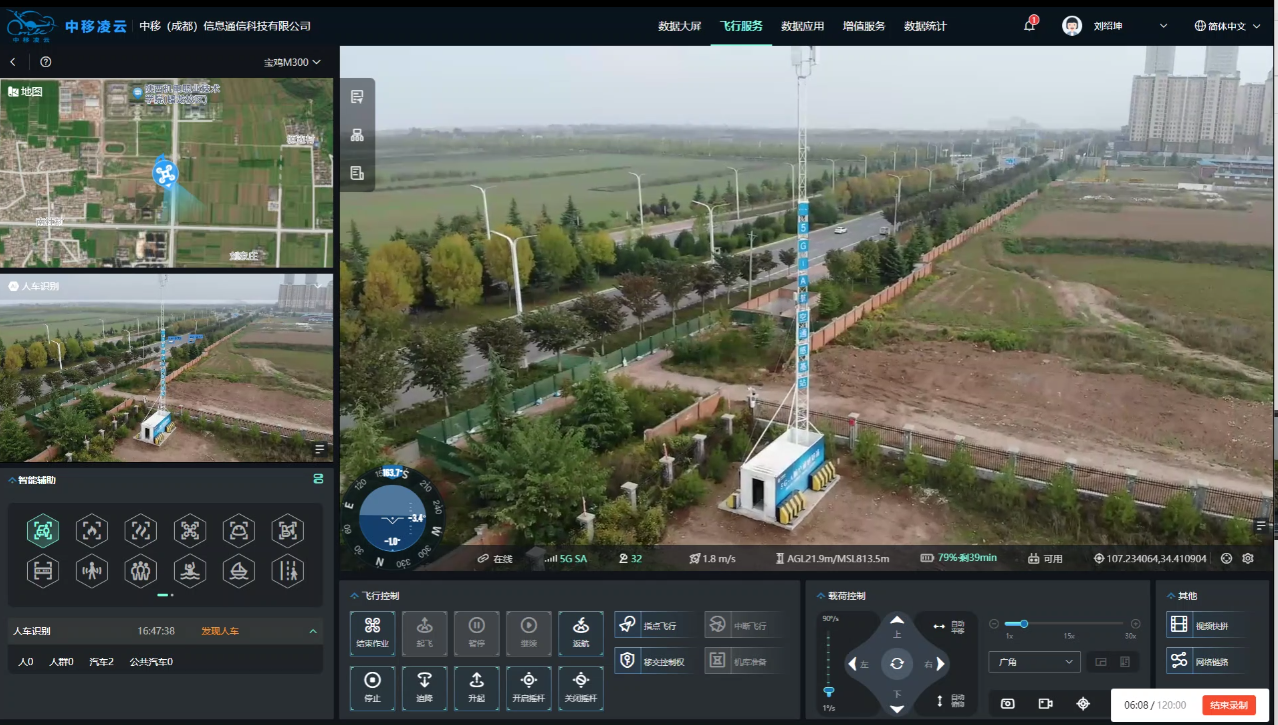
Task: Click the 指点飞行 button
Action: 654,626
